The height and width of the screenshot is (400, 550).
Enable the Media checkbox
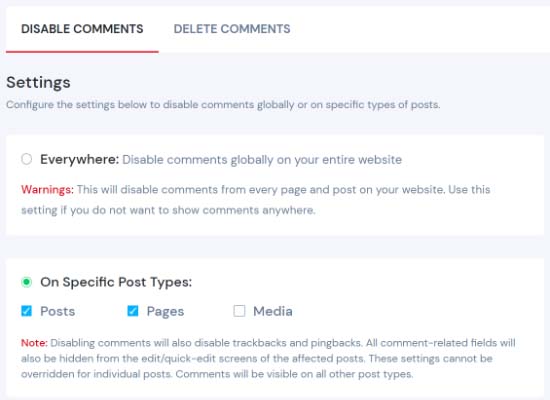coord(239,311)
